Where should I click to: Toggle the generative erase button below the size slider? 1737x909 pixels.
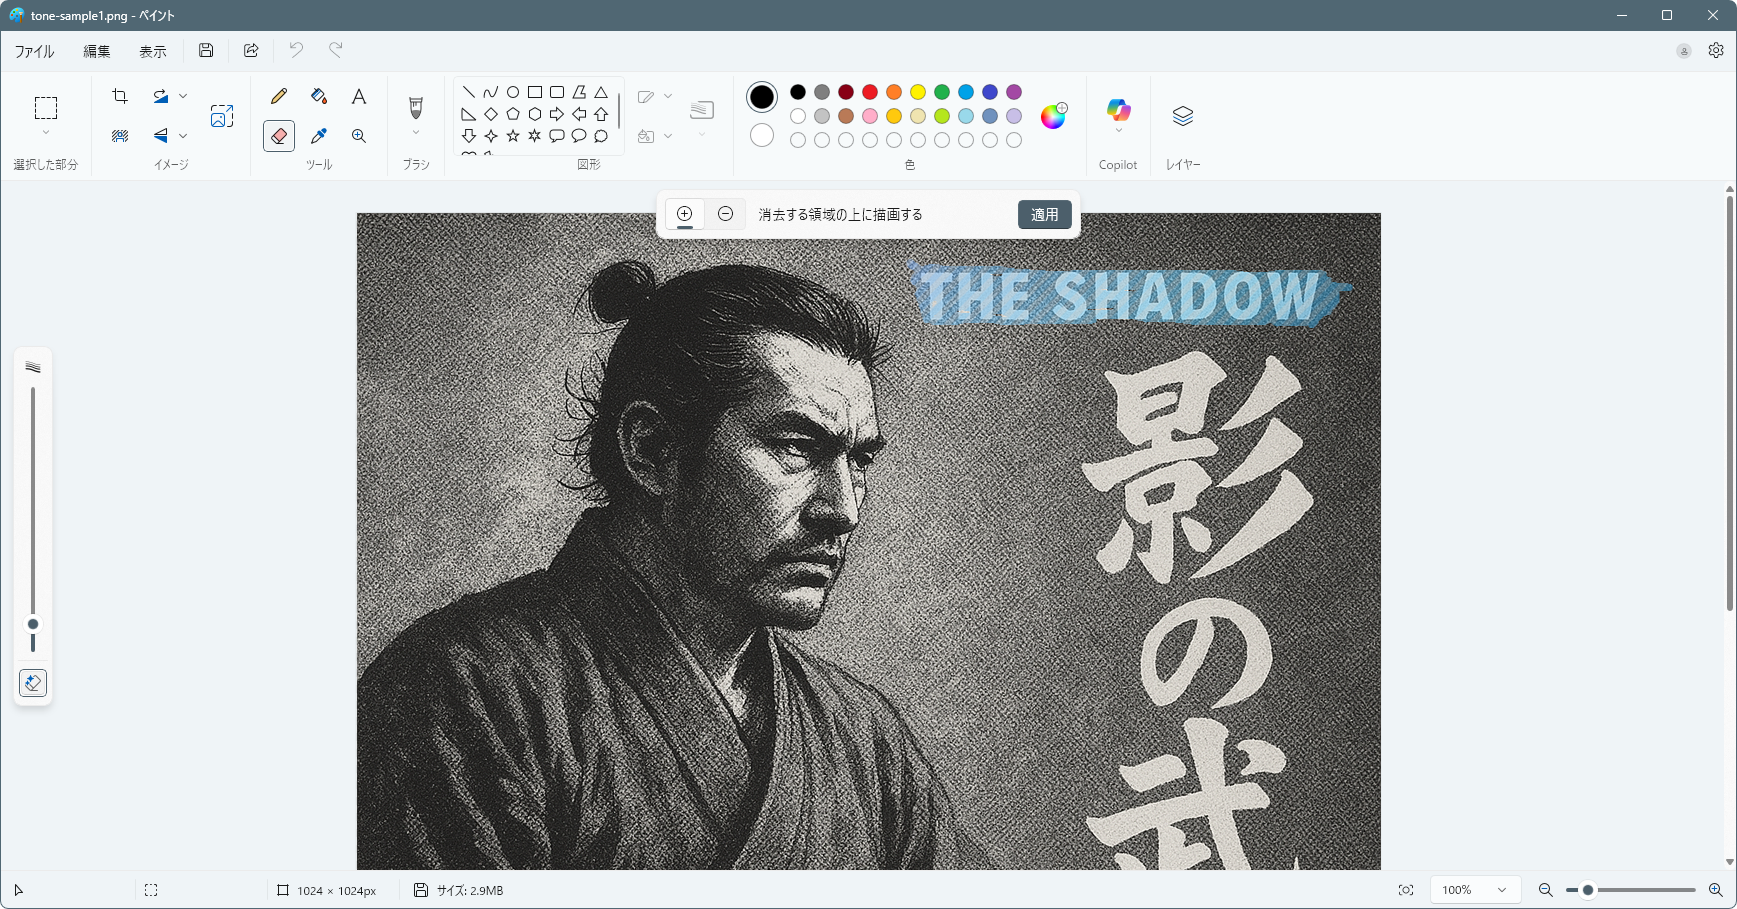pos(33,683)
